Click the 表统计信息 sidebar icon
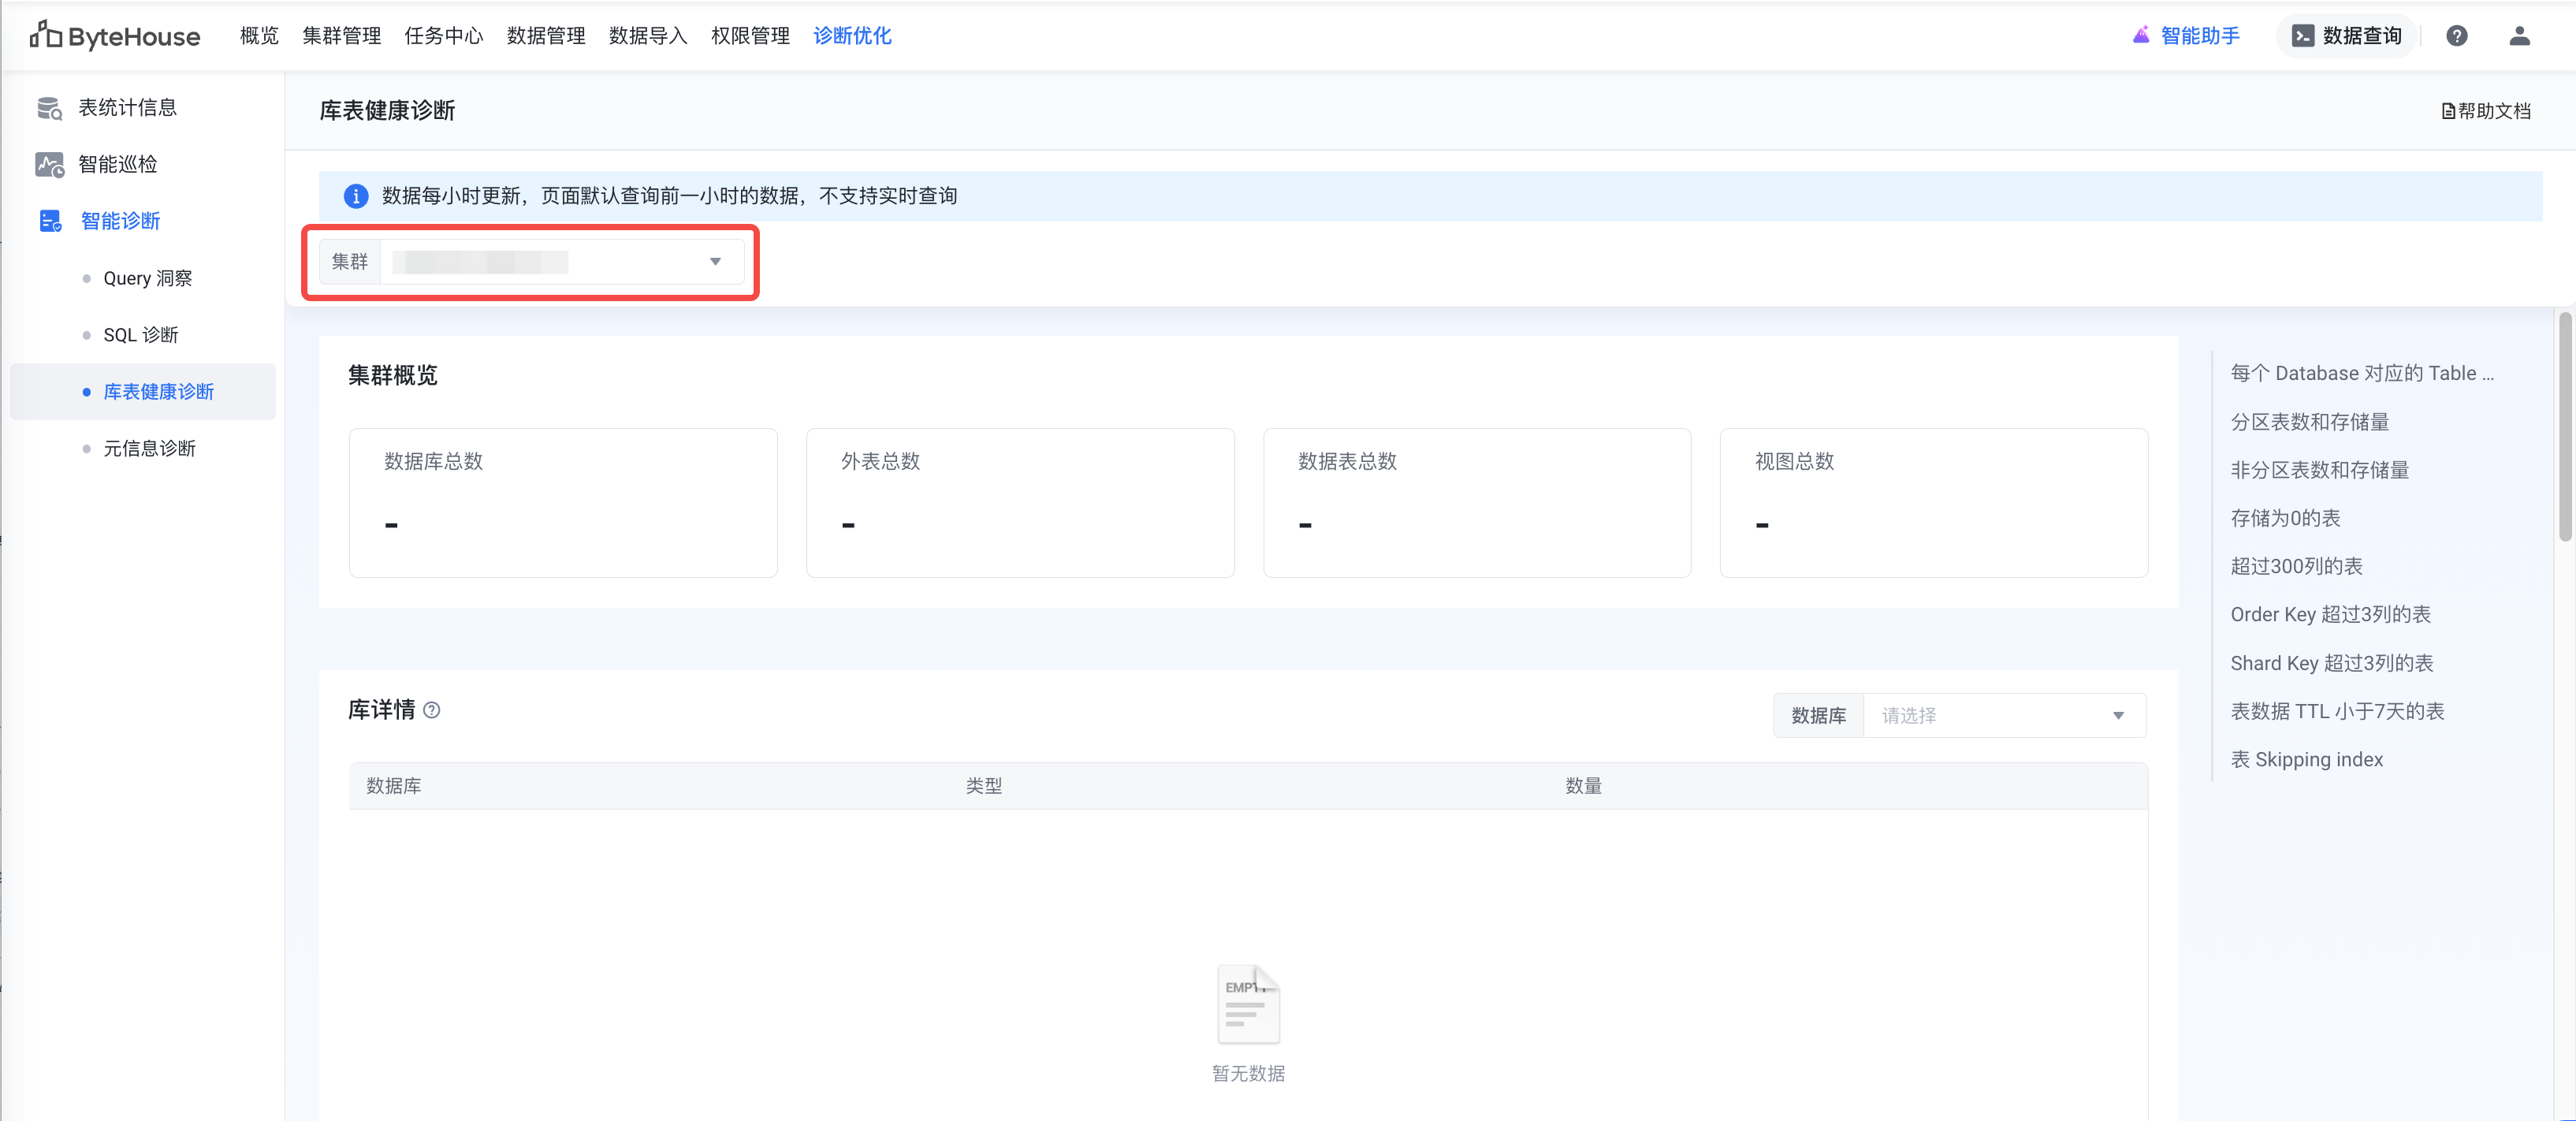This screenshot has height=1121, width=2576. click(49, 108)
